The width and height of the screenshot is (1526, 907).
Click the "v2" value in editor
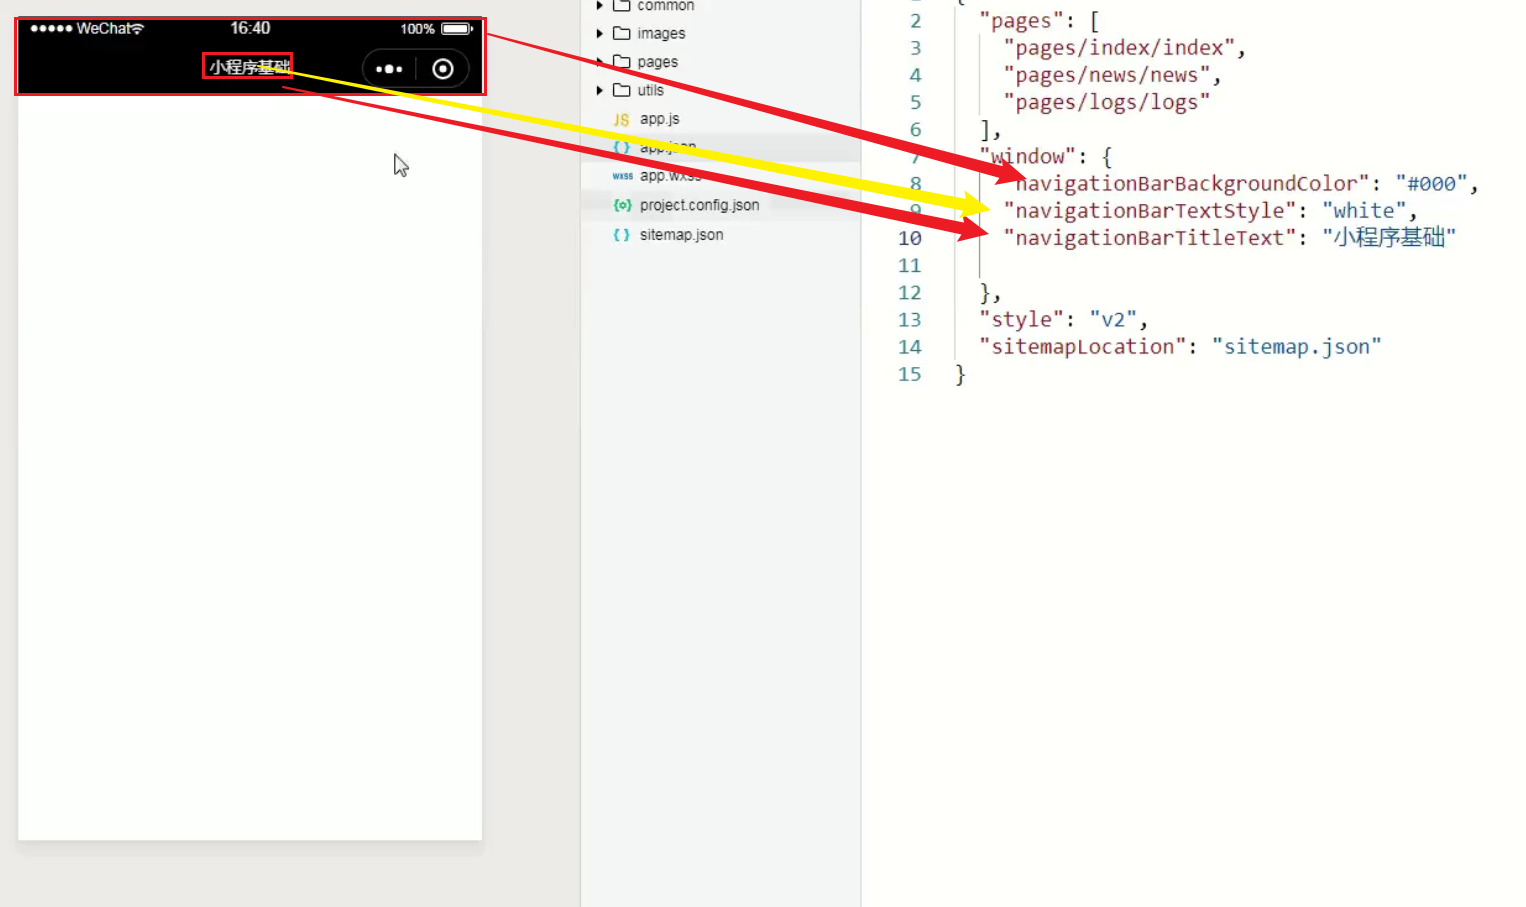coord(1113,319)
